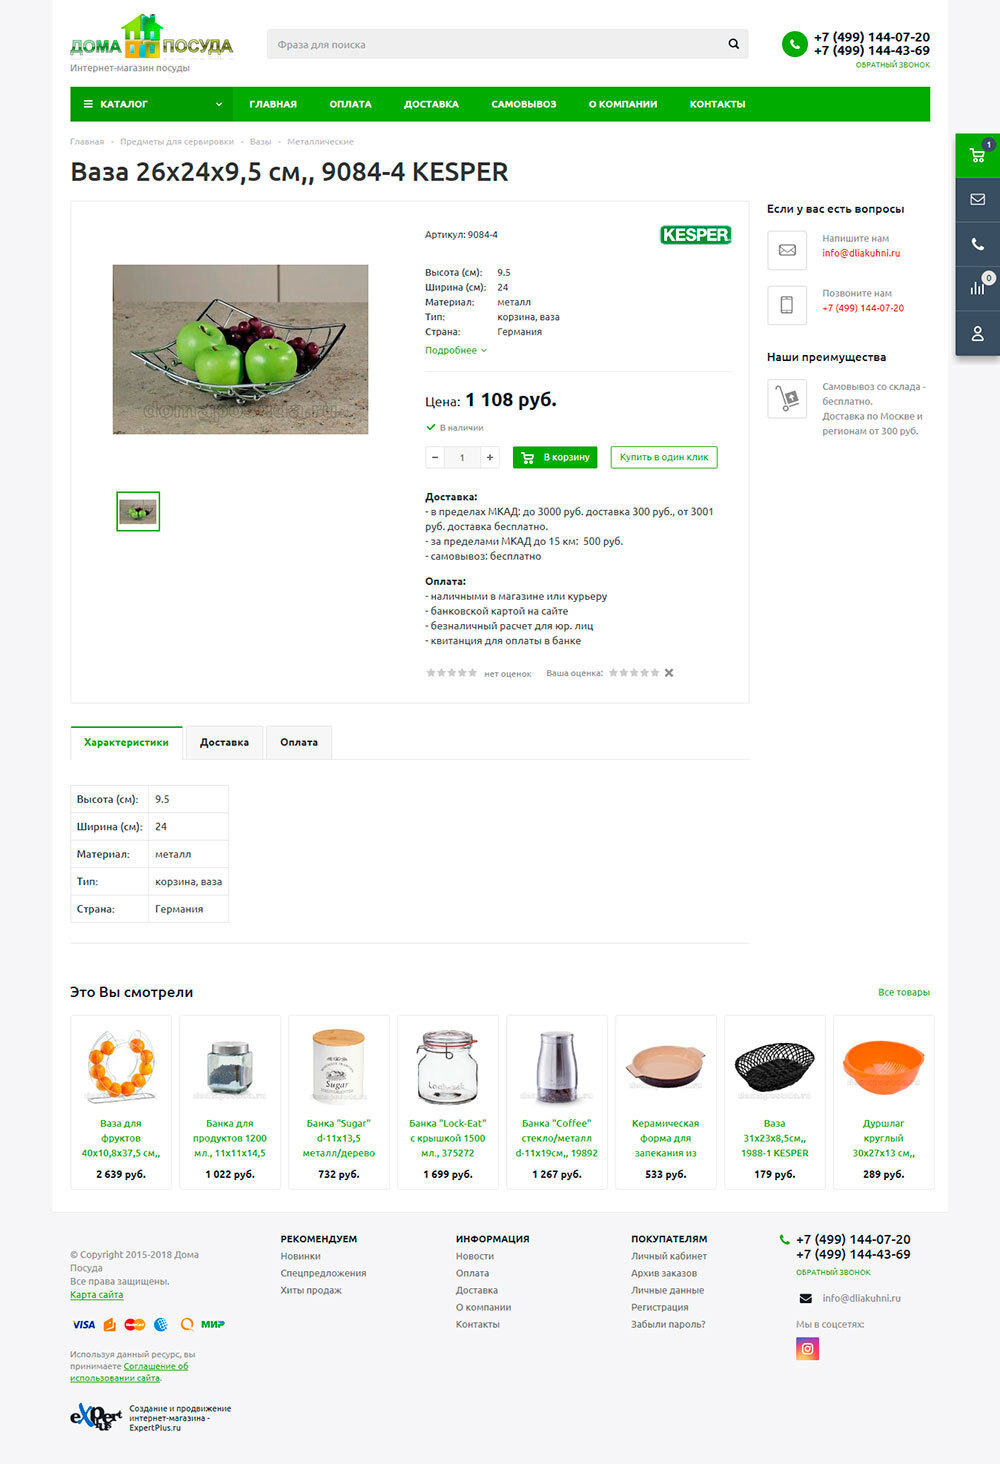The width and height of the screenshot is (1000, 1464).
Task: Clear your rating with the X icon
Action: click(669, 673)
